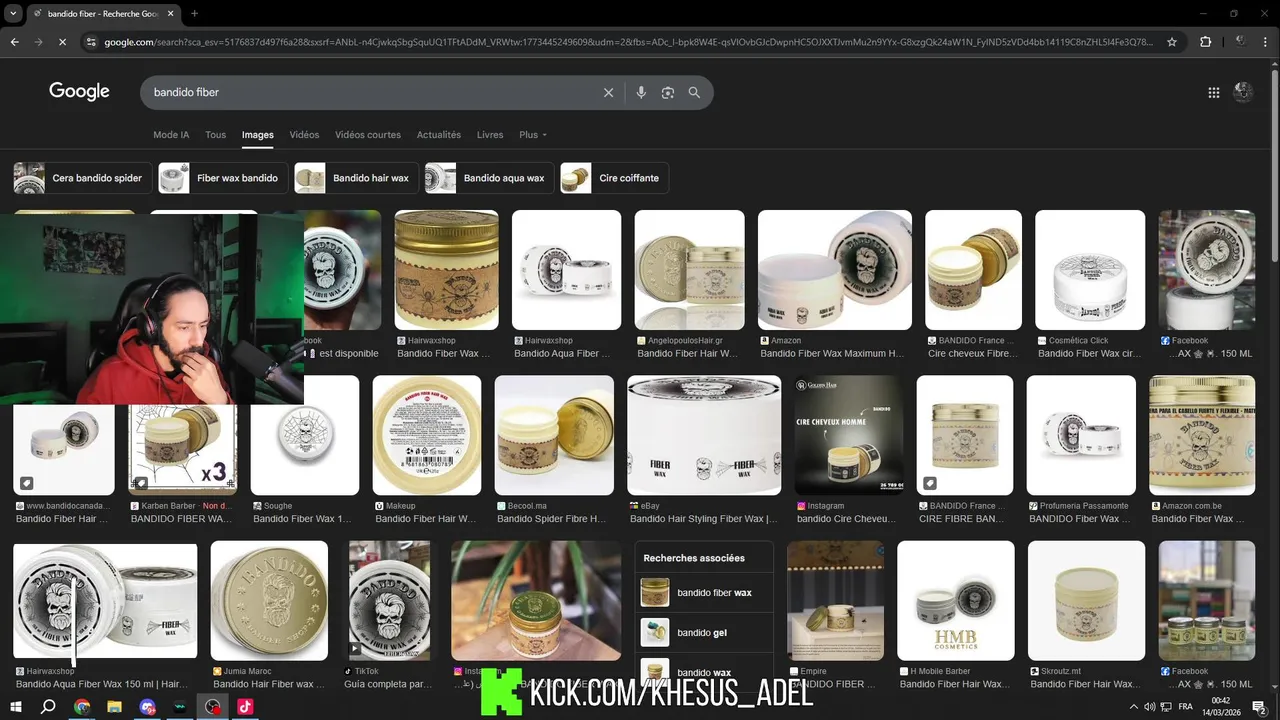Open Google Lens image search
The width and height of the screenshot is (1280, 720).
667,92
